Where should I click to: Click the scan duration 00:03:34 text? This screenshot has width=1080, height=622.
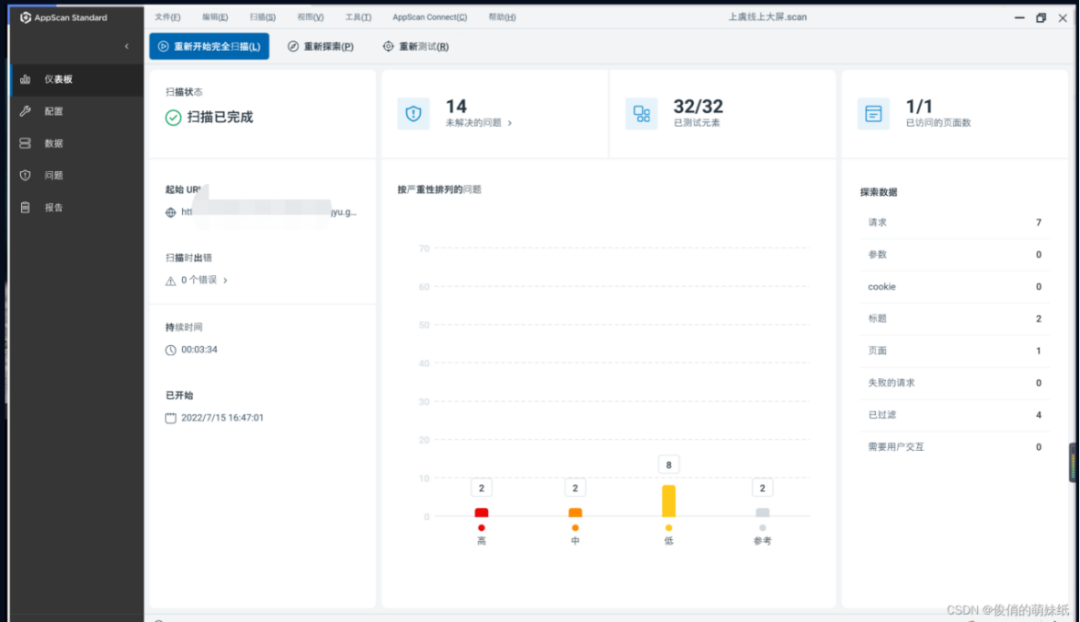(x=199, y=350)
